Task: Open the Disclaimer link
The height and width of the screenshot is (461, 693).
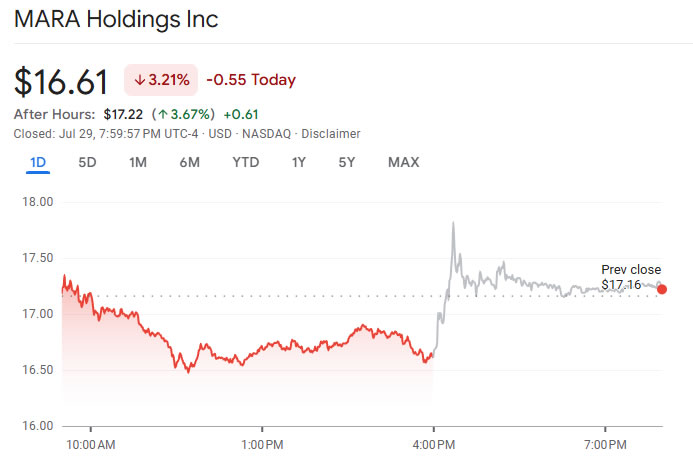Action: (331, 134)
